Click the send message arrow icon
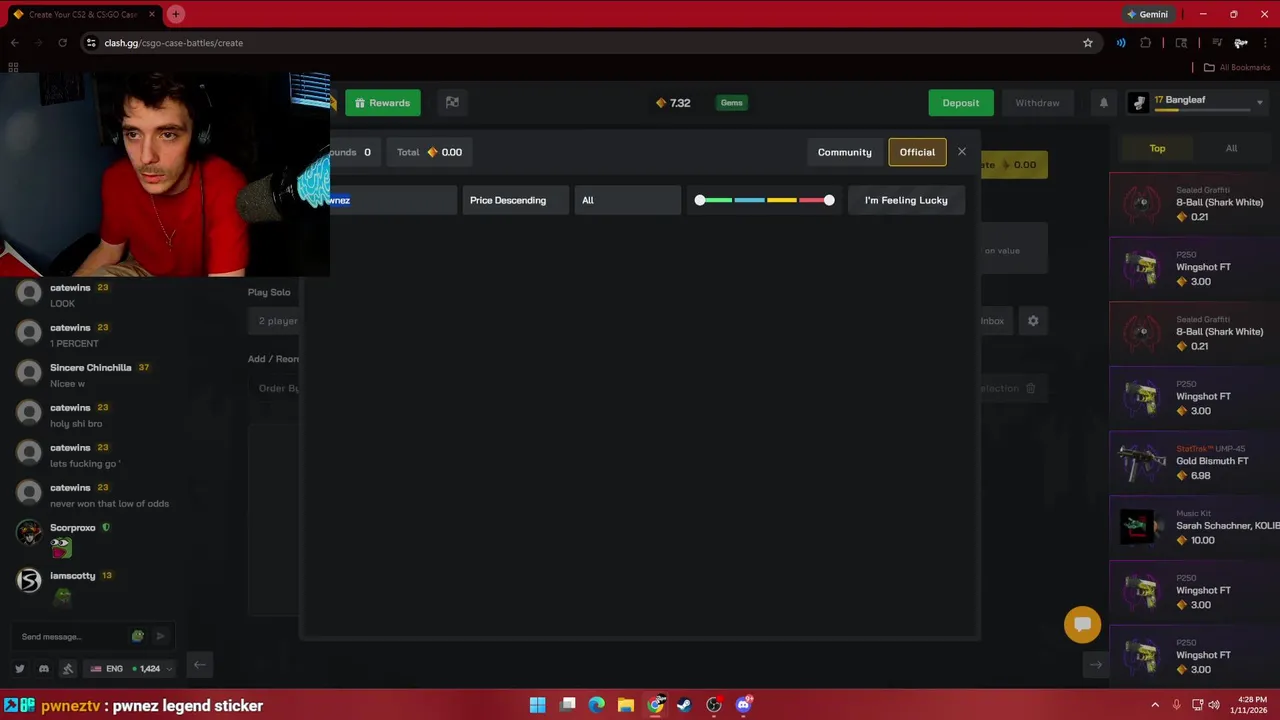The image size is (1280, 720). (x=160, y=636)
